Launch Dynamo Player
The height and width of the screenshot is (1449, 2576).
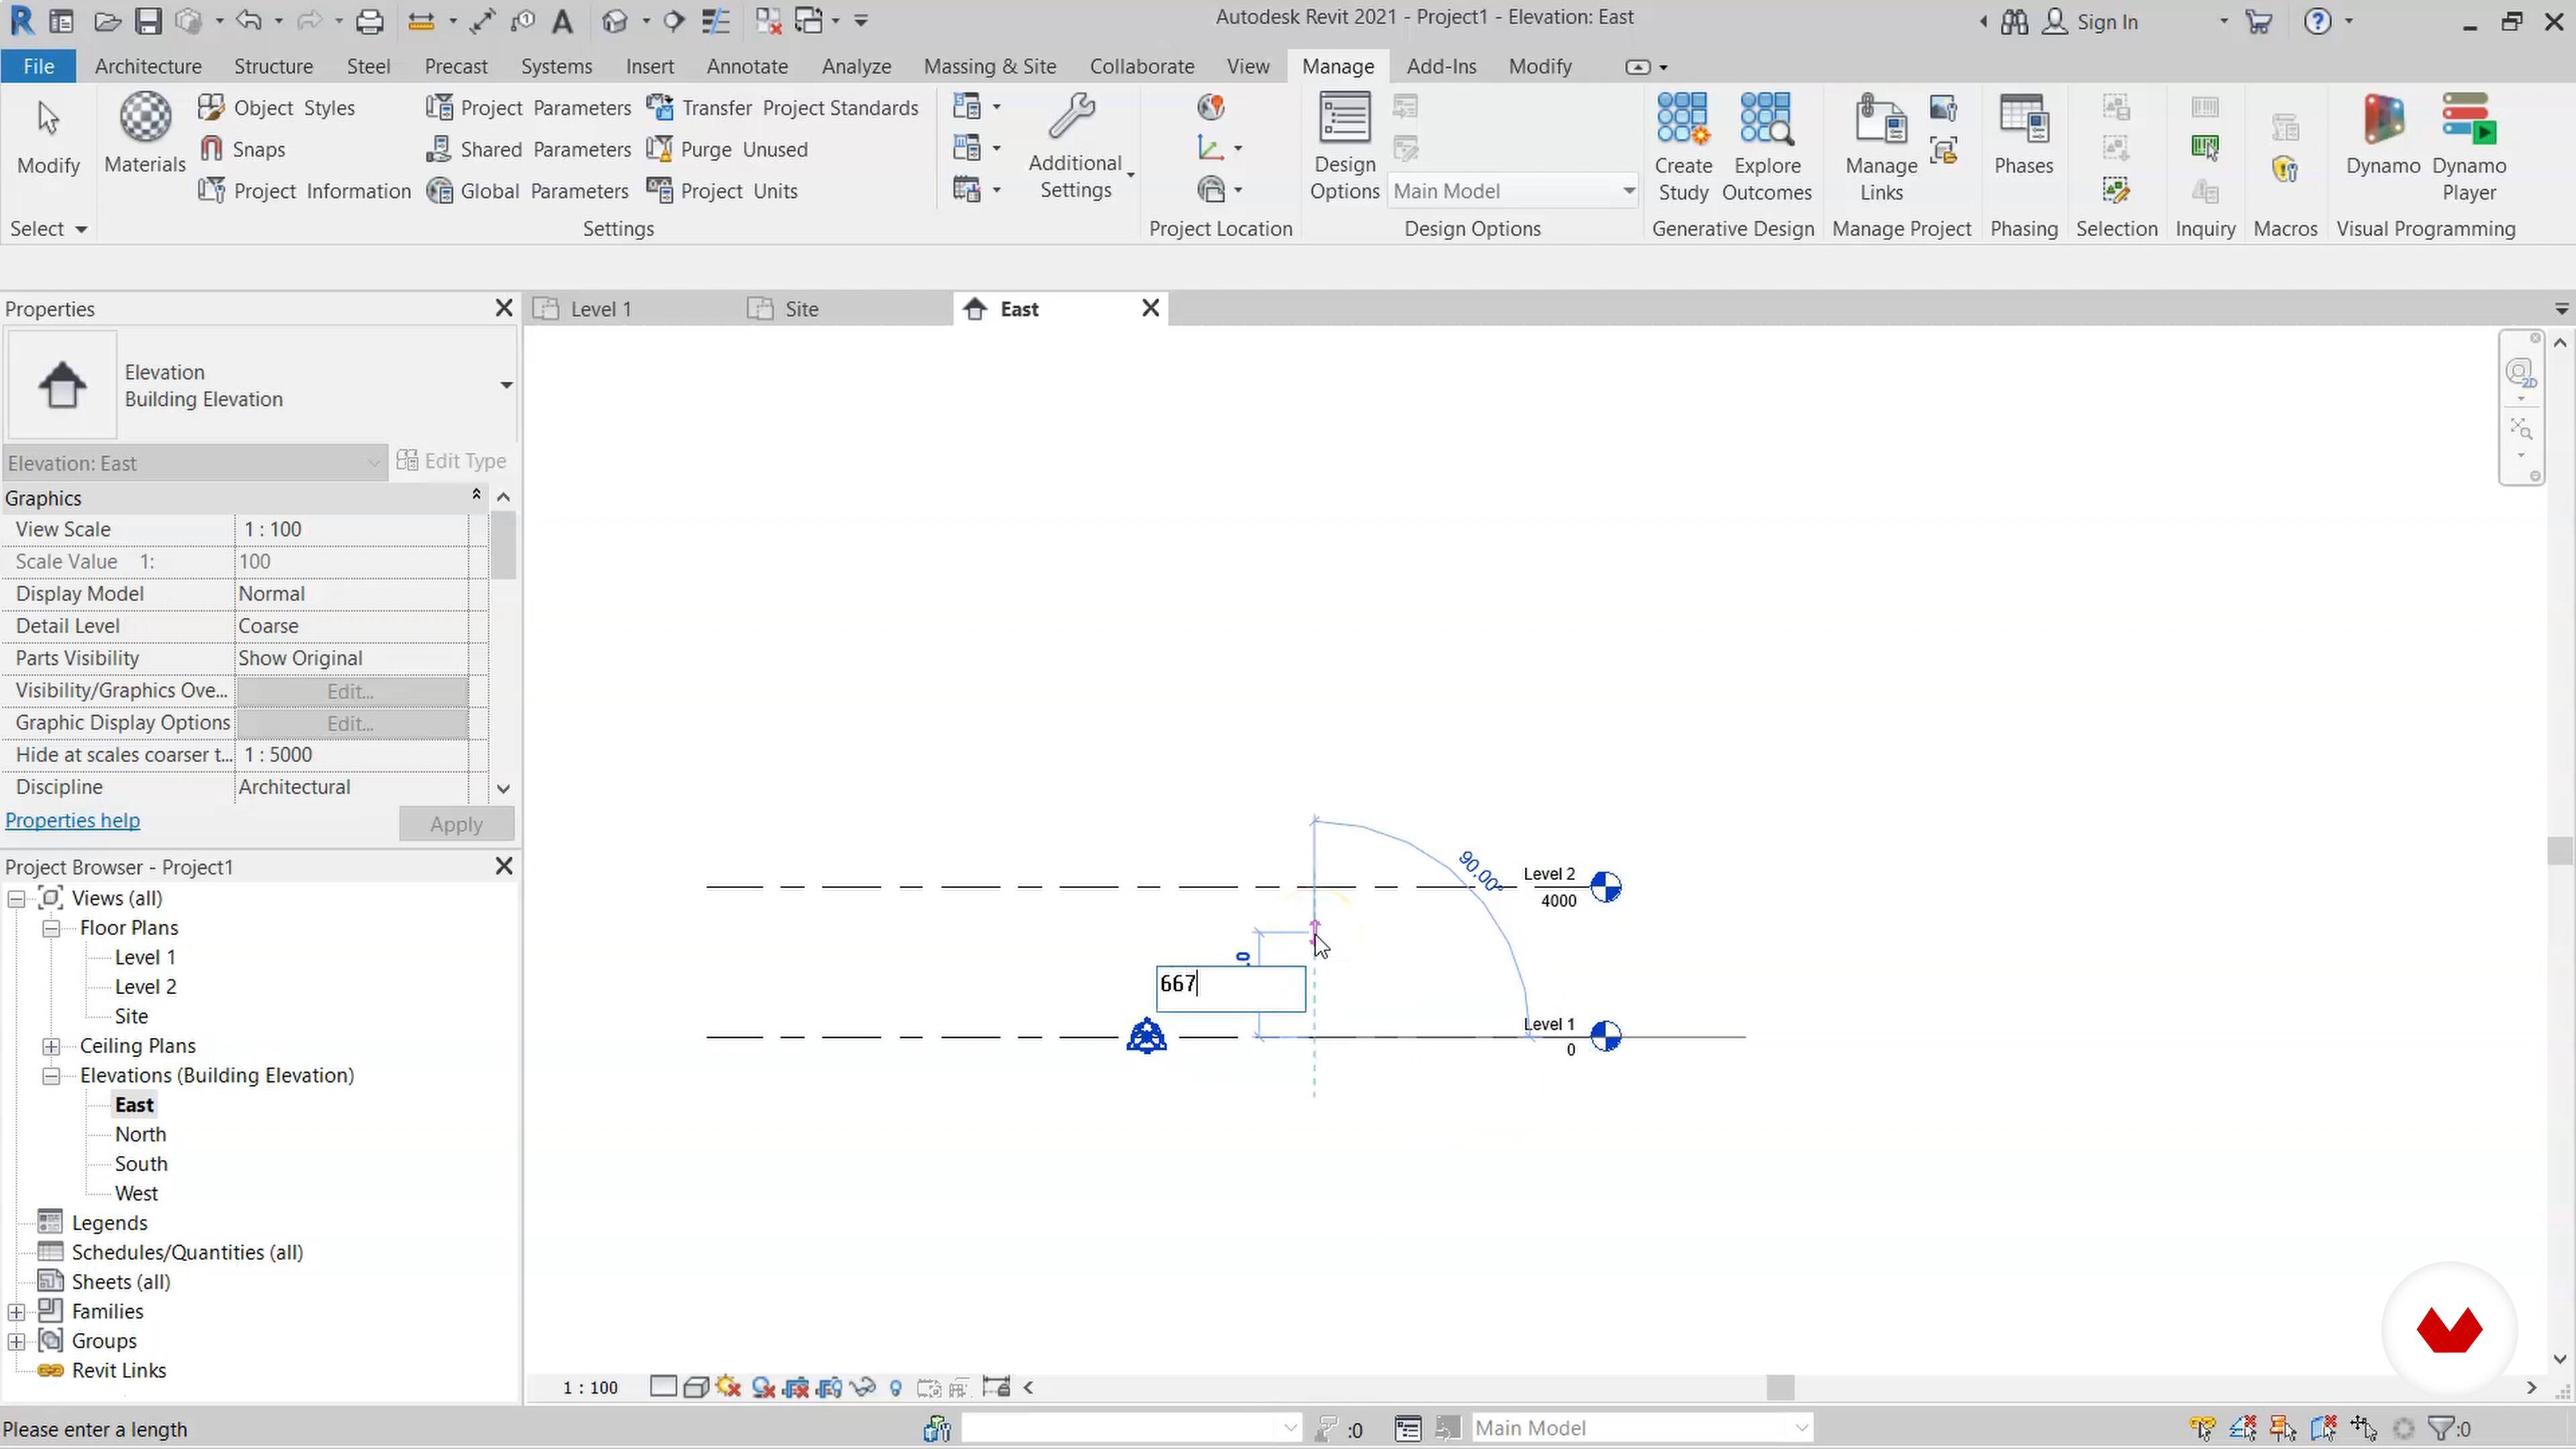2469,147
